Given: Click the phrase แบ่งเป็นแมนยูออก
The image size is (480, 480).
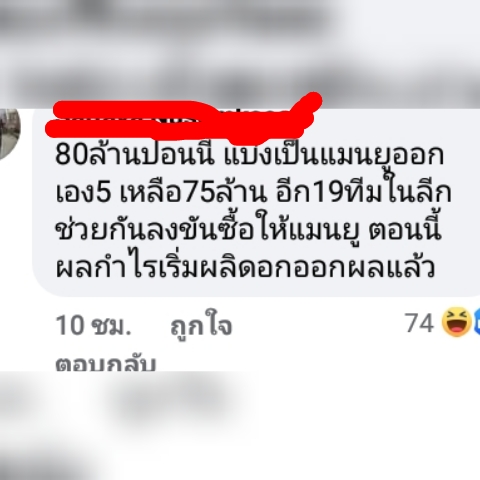Looking at the screenshot, I should (334, 155).
